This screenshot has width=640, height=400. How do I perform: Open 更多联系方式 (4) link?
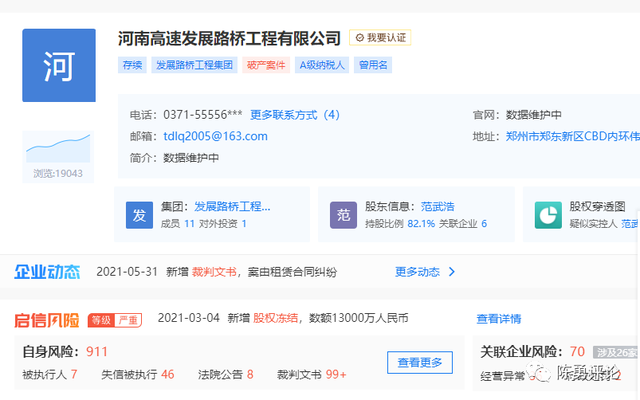click(295, 115)
